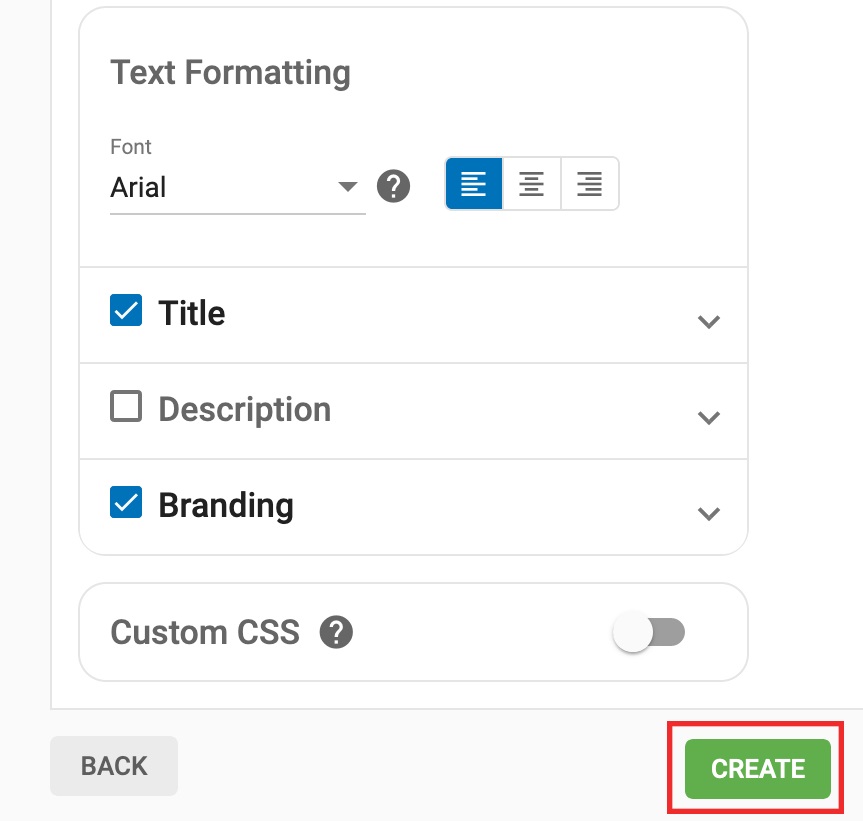Open the Arial font dropdown

point(238,187)
